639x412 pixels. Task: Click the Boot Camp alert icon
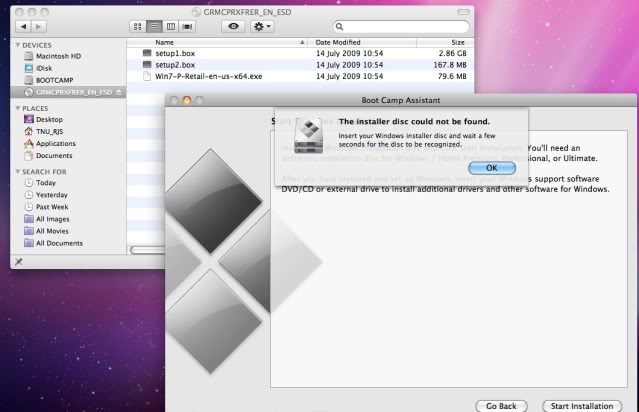[308, 136]
